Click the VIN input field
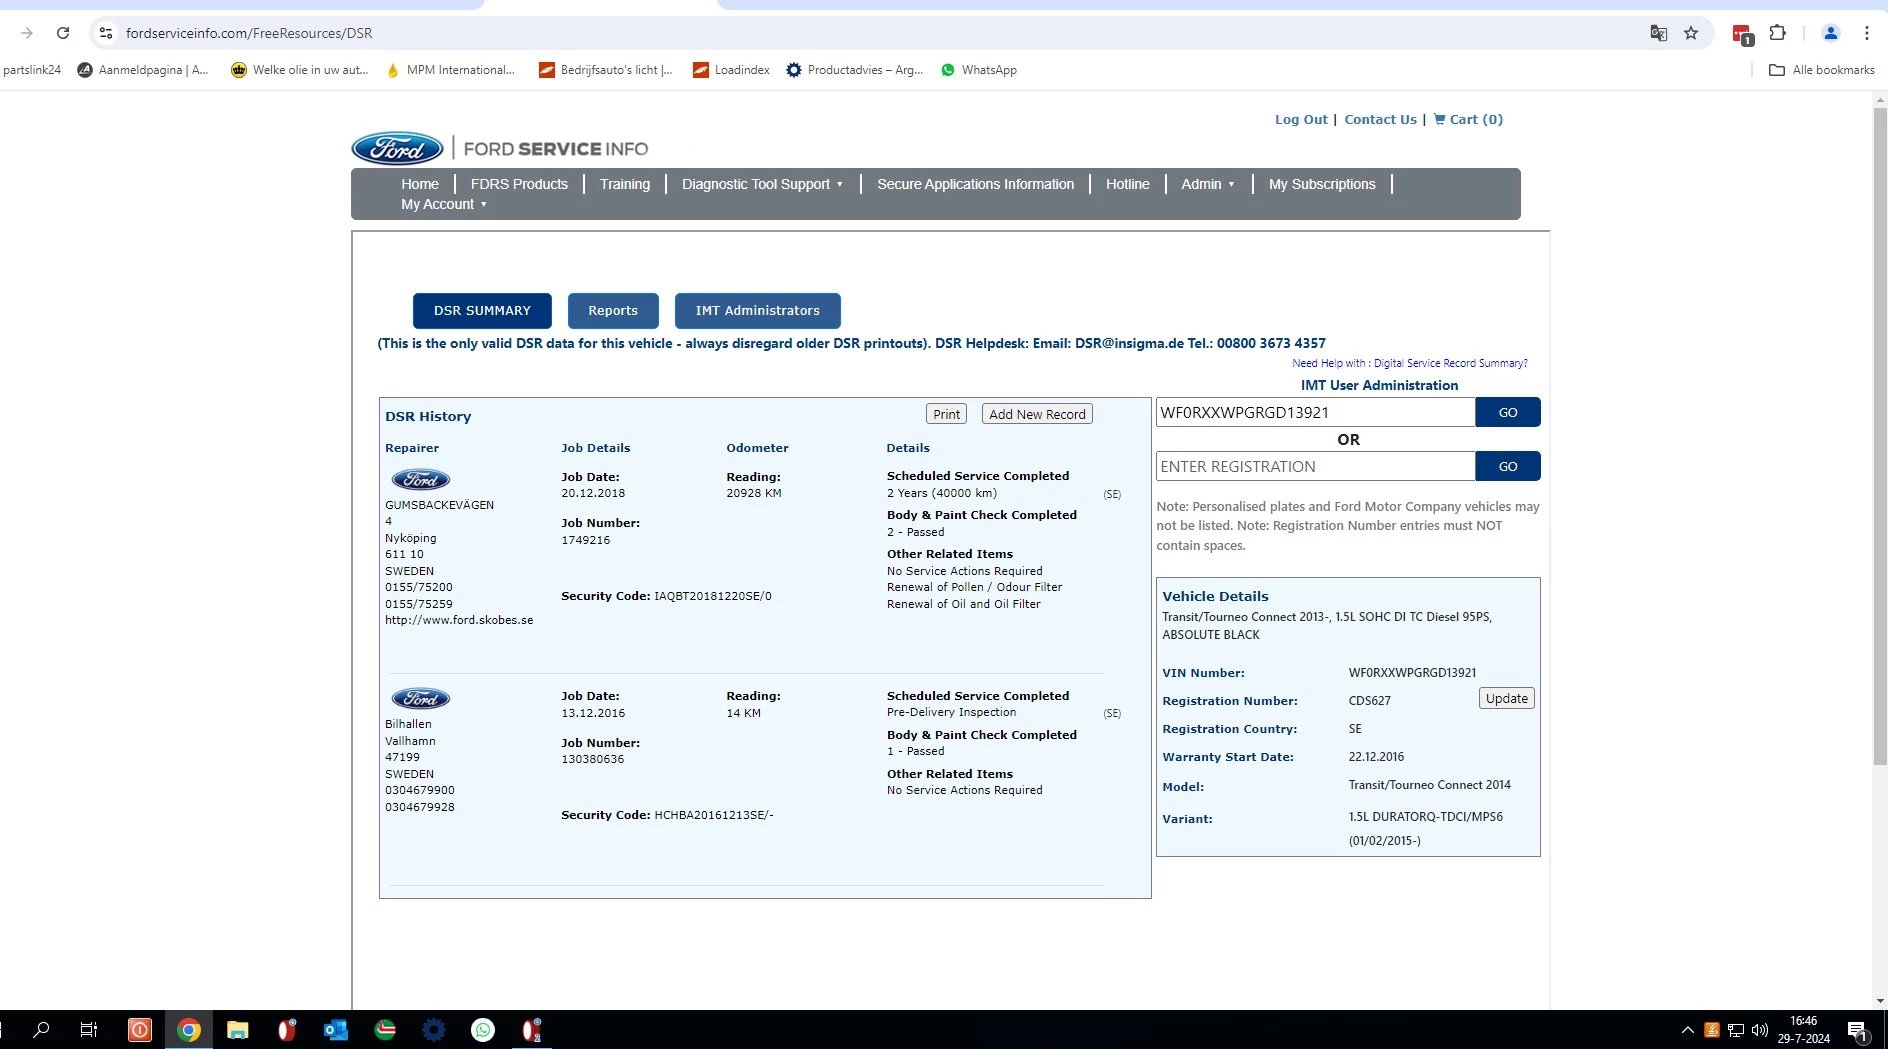Image resolution: width=1888 pixels, height=1049 pixels. tap(1315, 412)
